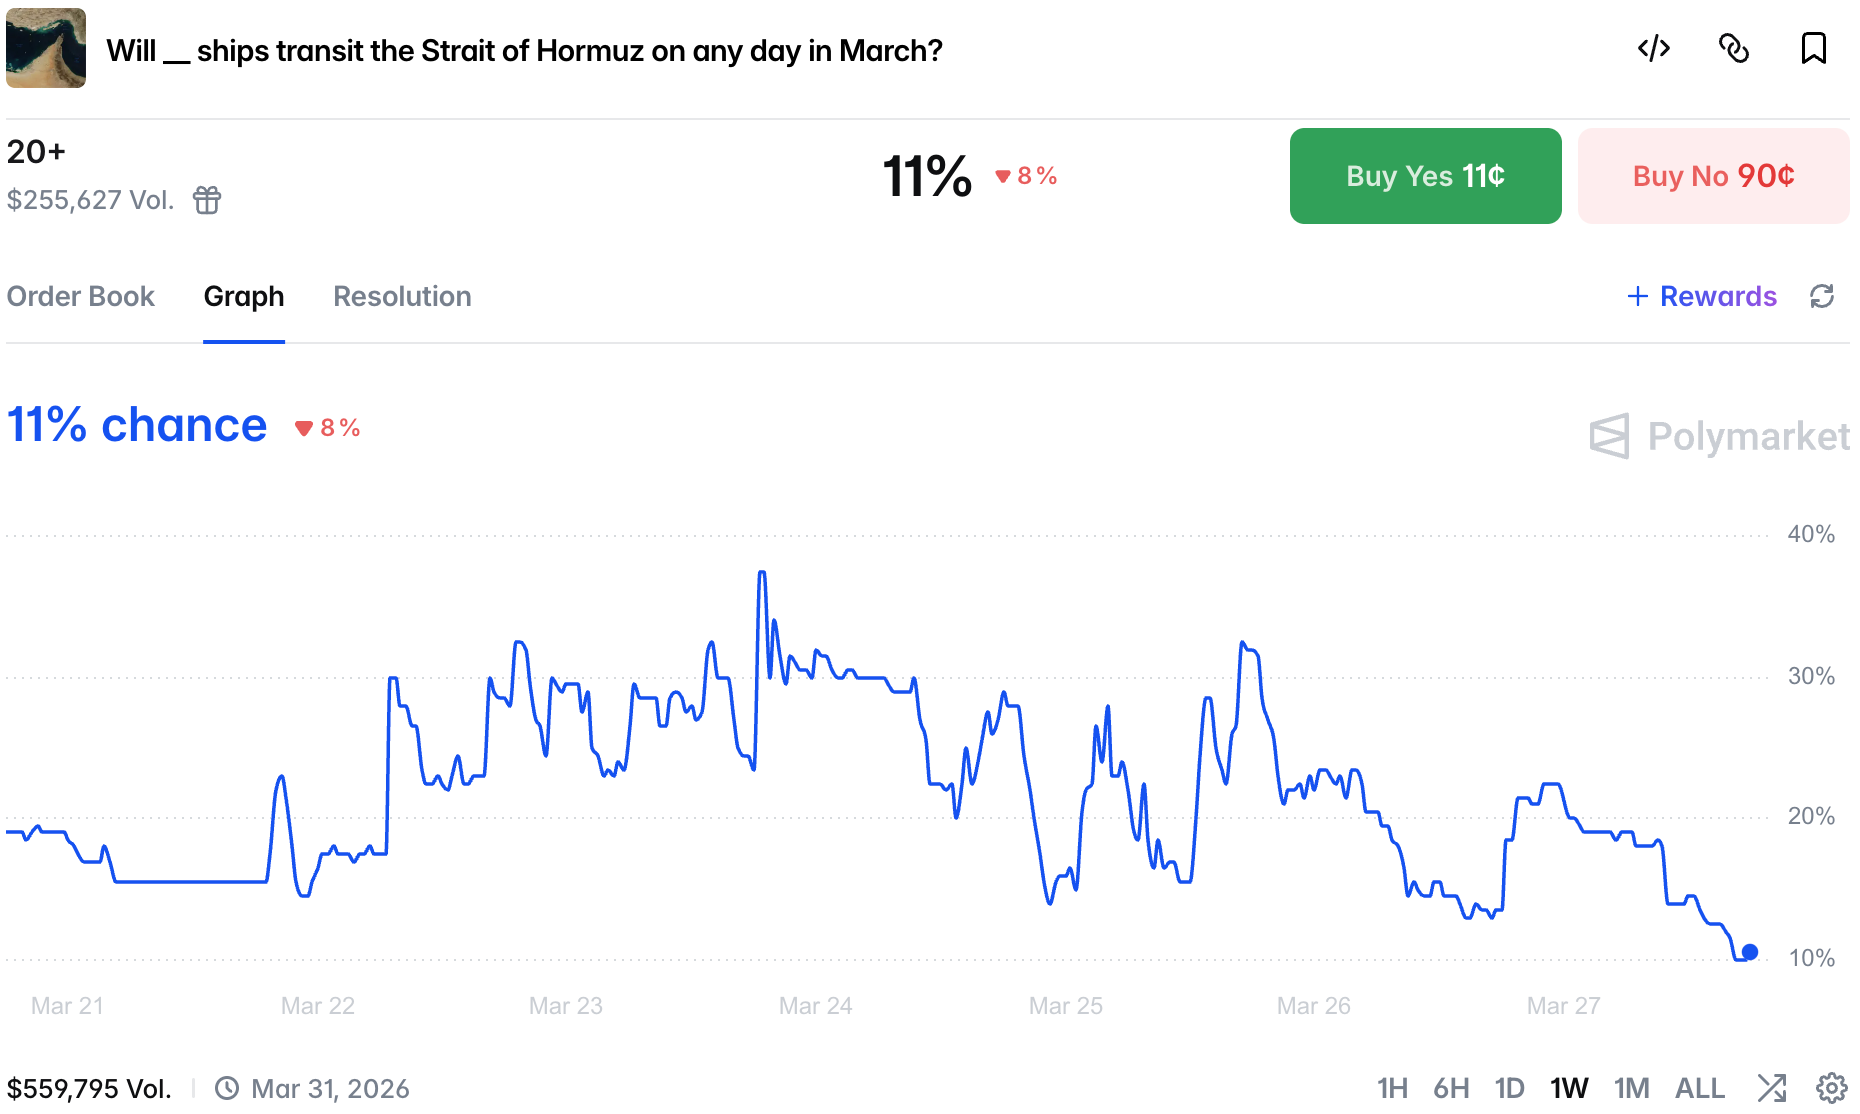
Task: Refresh the market data icon
Action: click(x=1821, y=296)
